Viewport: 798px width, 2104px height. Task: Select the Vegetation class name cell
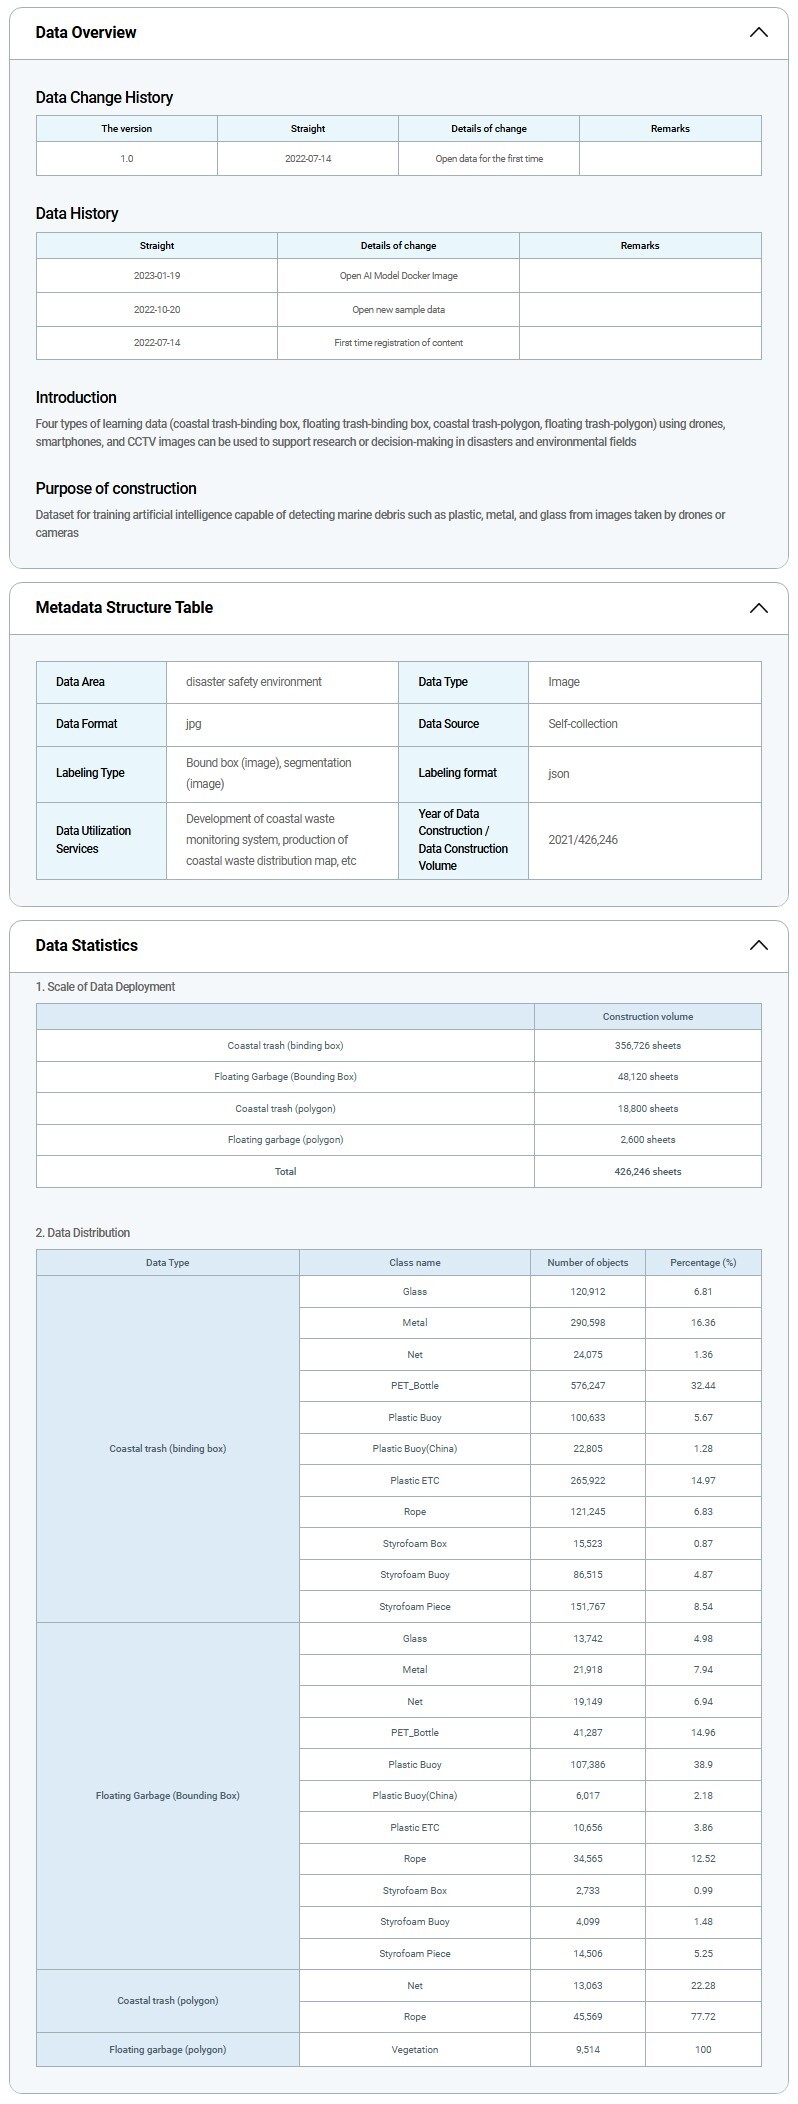point(414,2049)
